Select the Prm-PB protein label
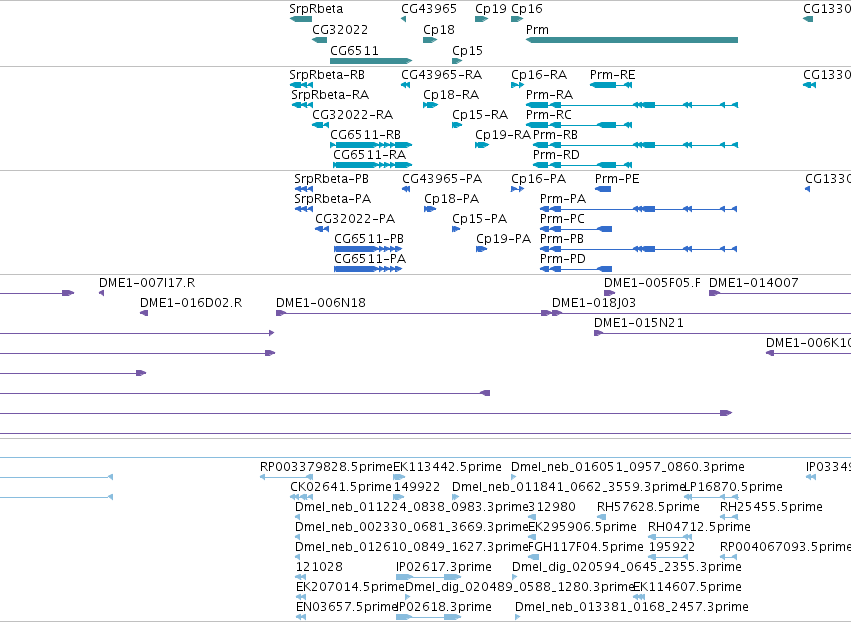851x622 pixels. tap(562, 239)
